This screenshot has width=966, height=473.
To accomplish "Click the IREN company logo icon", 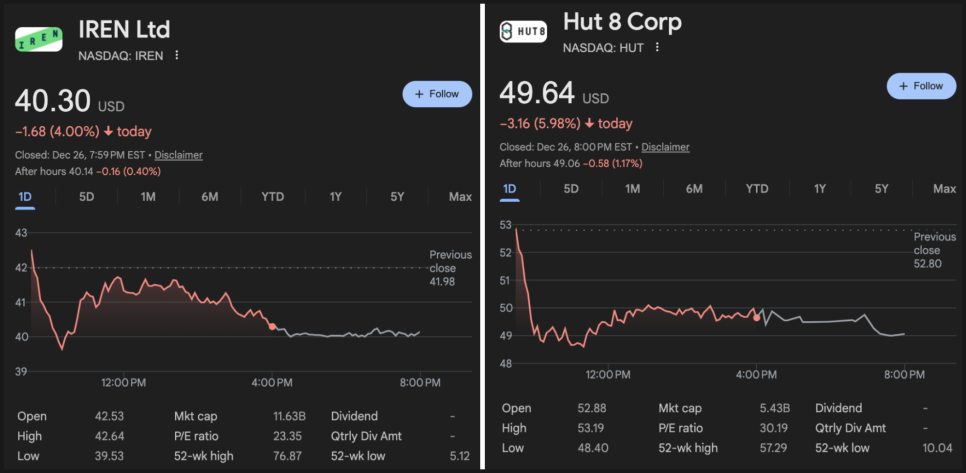I will pyautogui.click(x=39, y=38).
